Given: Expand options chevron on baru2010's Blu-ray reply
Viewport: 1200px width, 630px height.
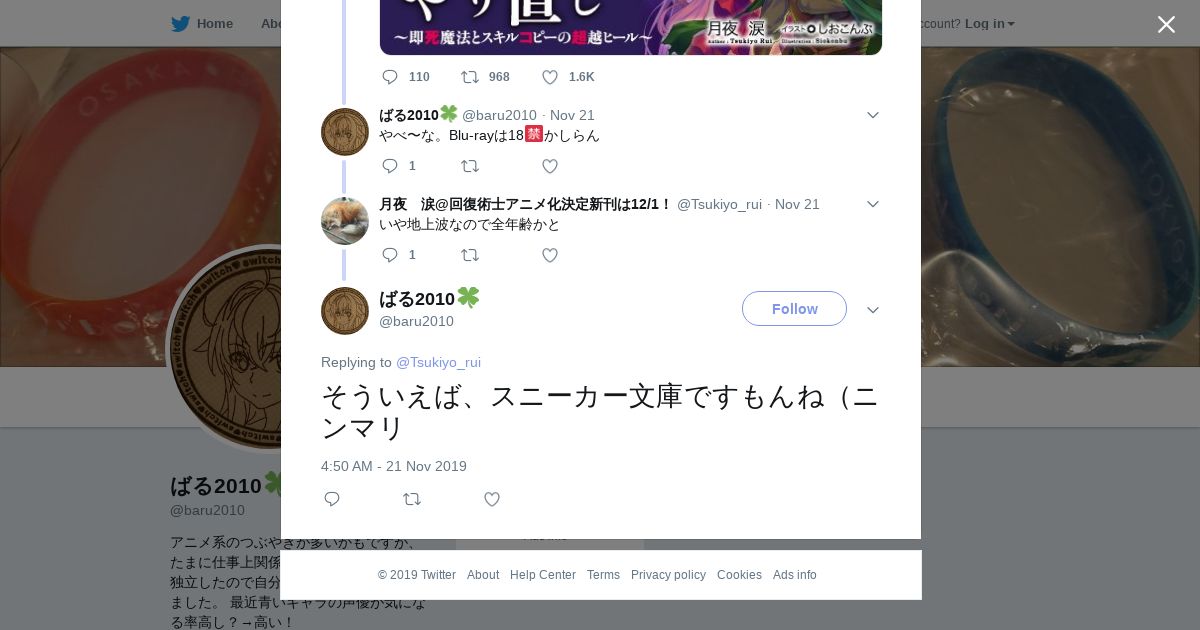Looking at the screenshot, I should tap(872, 115).
